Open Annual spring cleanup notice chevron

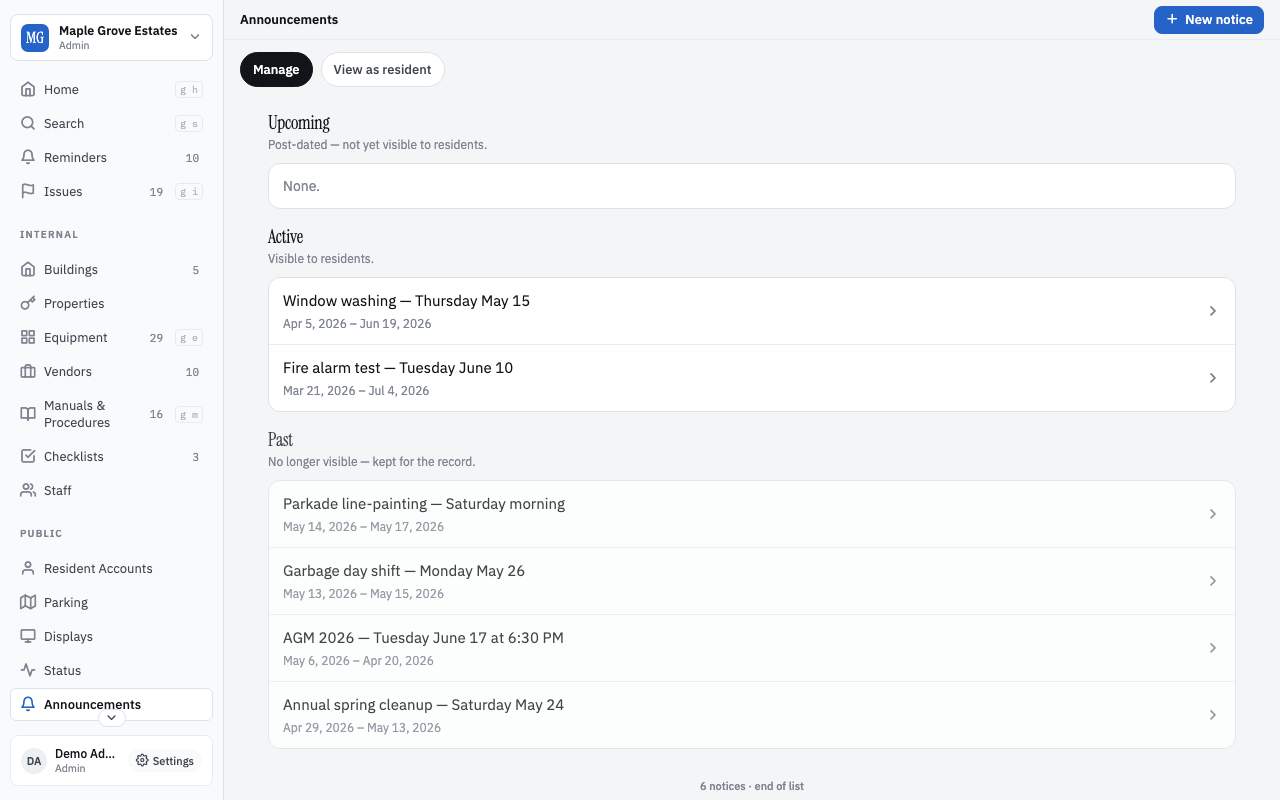coord(1212,715)
